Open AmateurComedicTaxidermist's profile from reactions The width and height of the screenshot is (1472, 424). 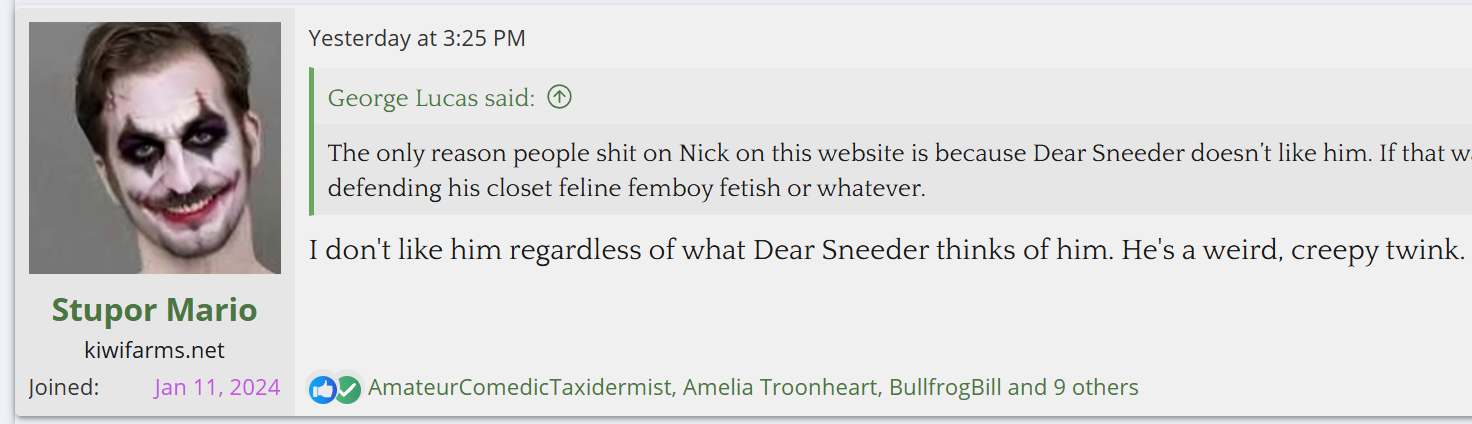519,387
